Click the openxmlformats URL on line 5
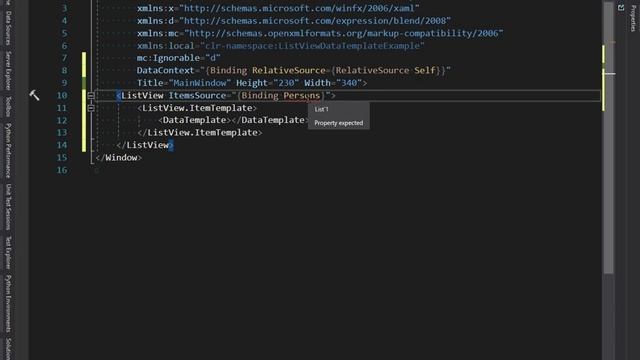The width and height of the screenshot is (640, 360). pyautogui.click(x=344, y=33)
